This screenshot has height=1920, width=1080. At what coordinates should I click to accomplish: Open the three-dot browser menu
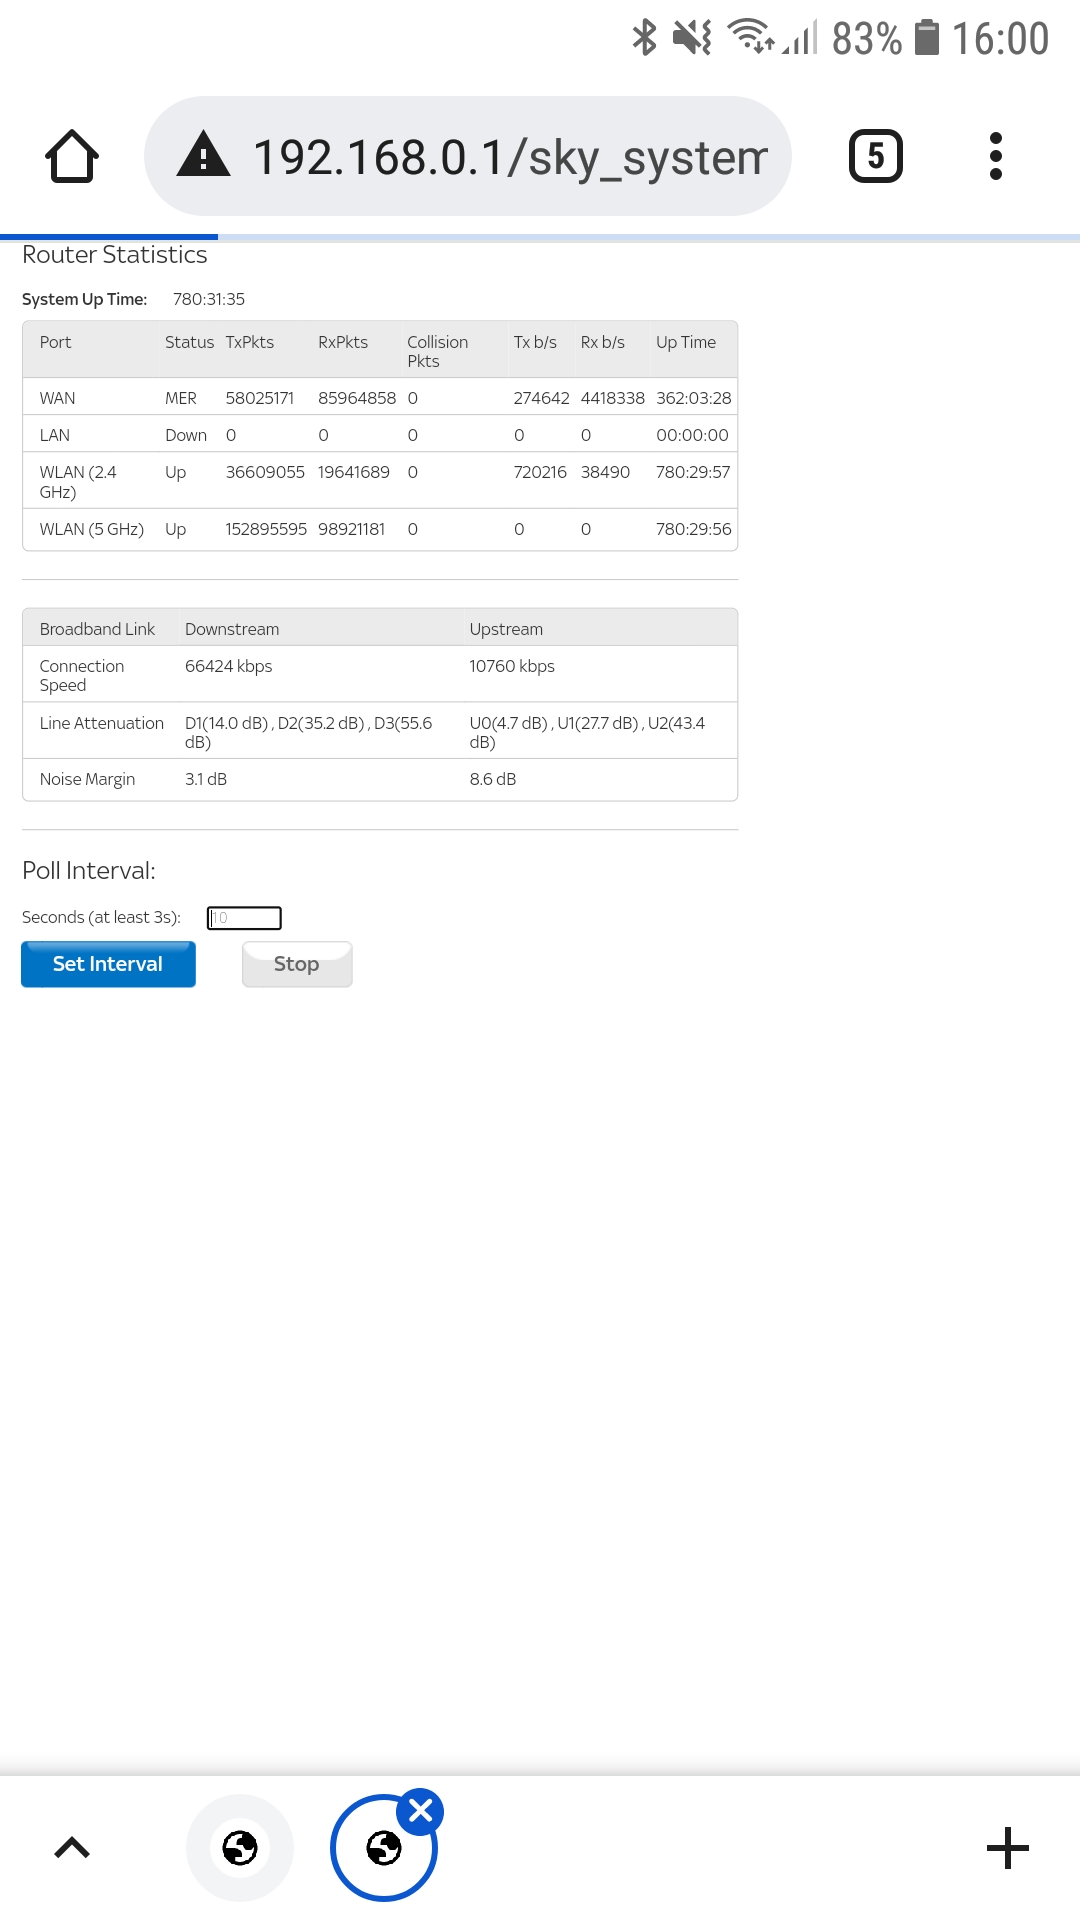click(995, 156)
